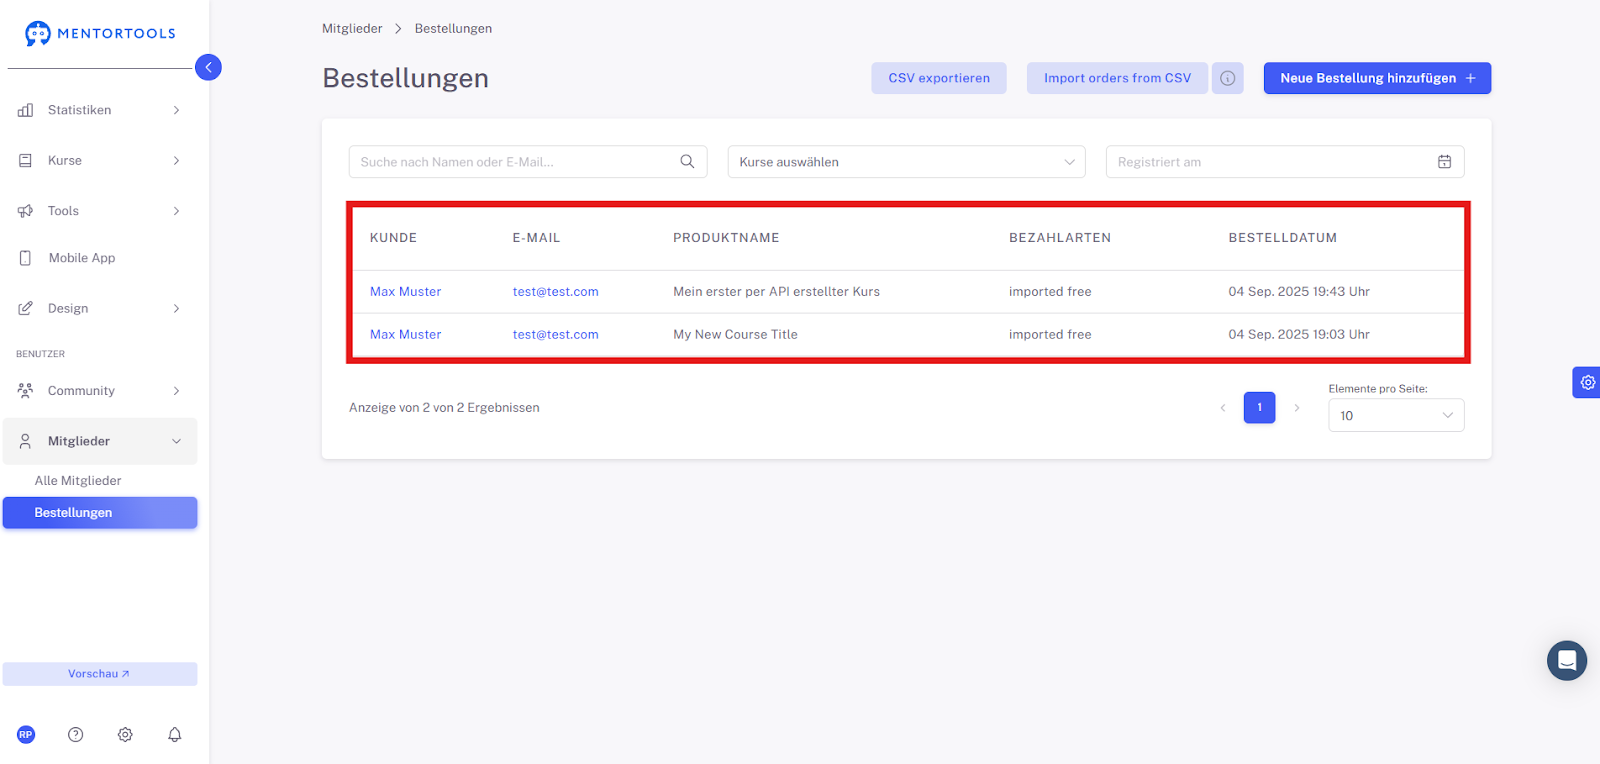Open Statistiken in the sidebar
This screenshot has height=764, width=1600.
click(100, 110)
